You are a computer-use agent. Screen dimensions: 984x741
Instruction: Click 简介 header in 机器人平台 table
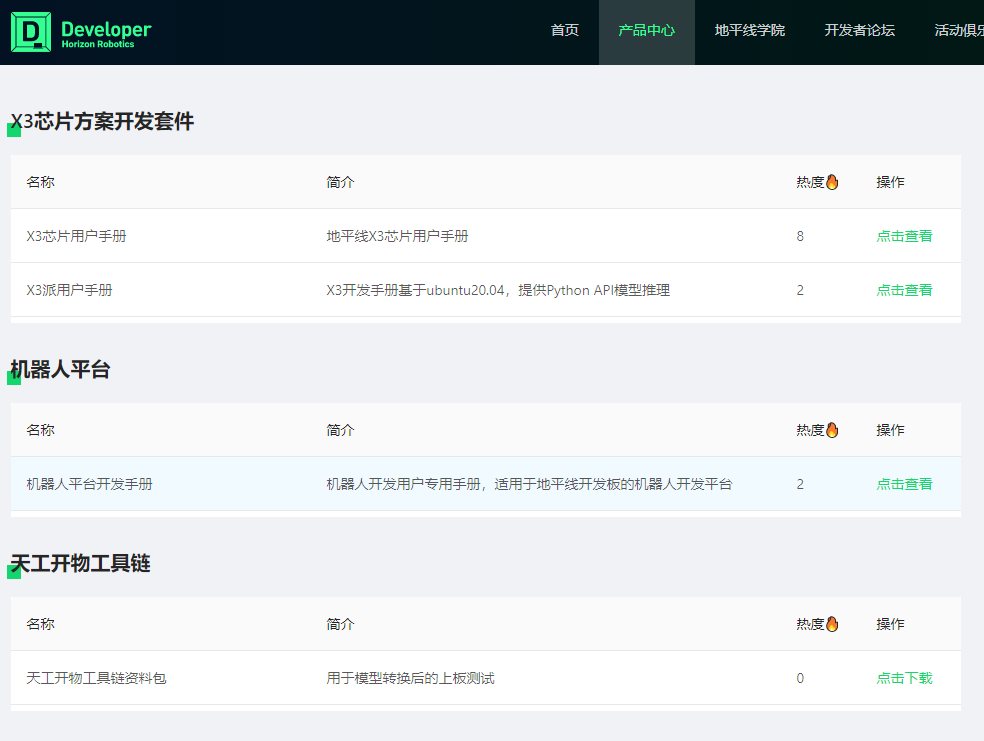point(341,430)
